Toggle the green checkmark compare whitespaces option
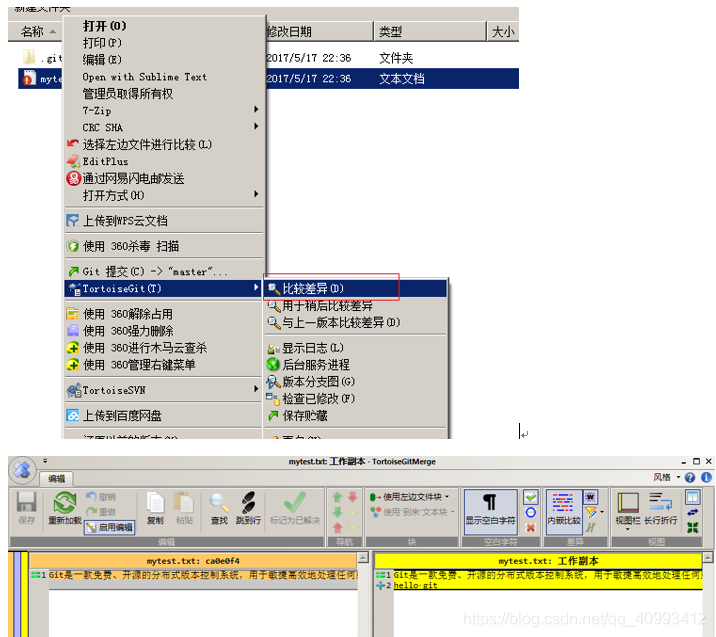 point(531,497)
